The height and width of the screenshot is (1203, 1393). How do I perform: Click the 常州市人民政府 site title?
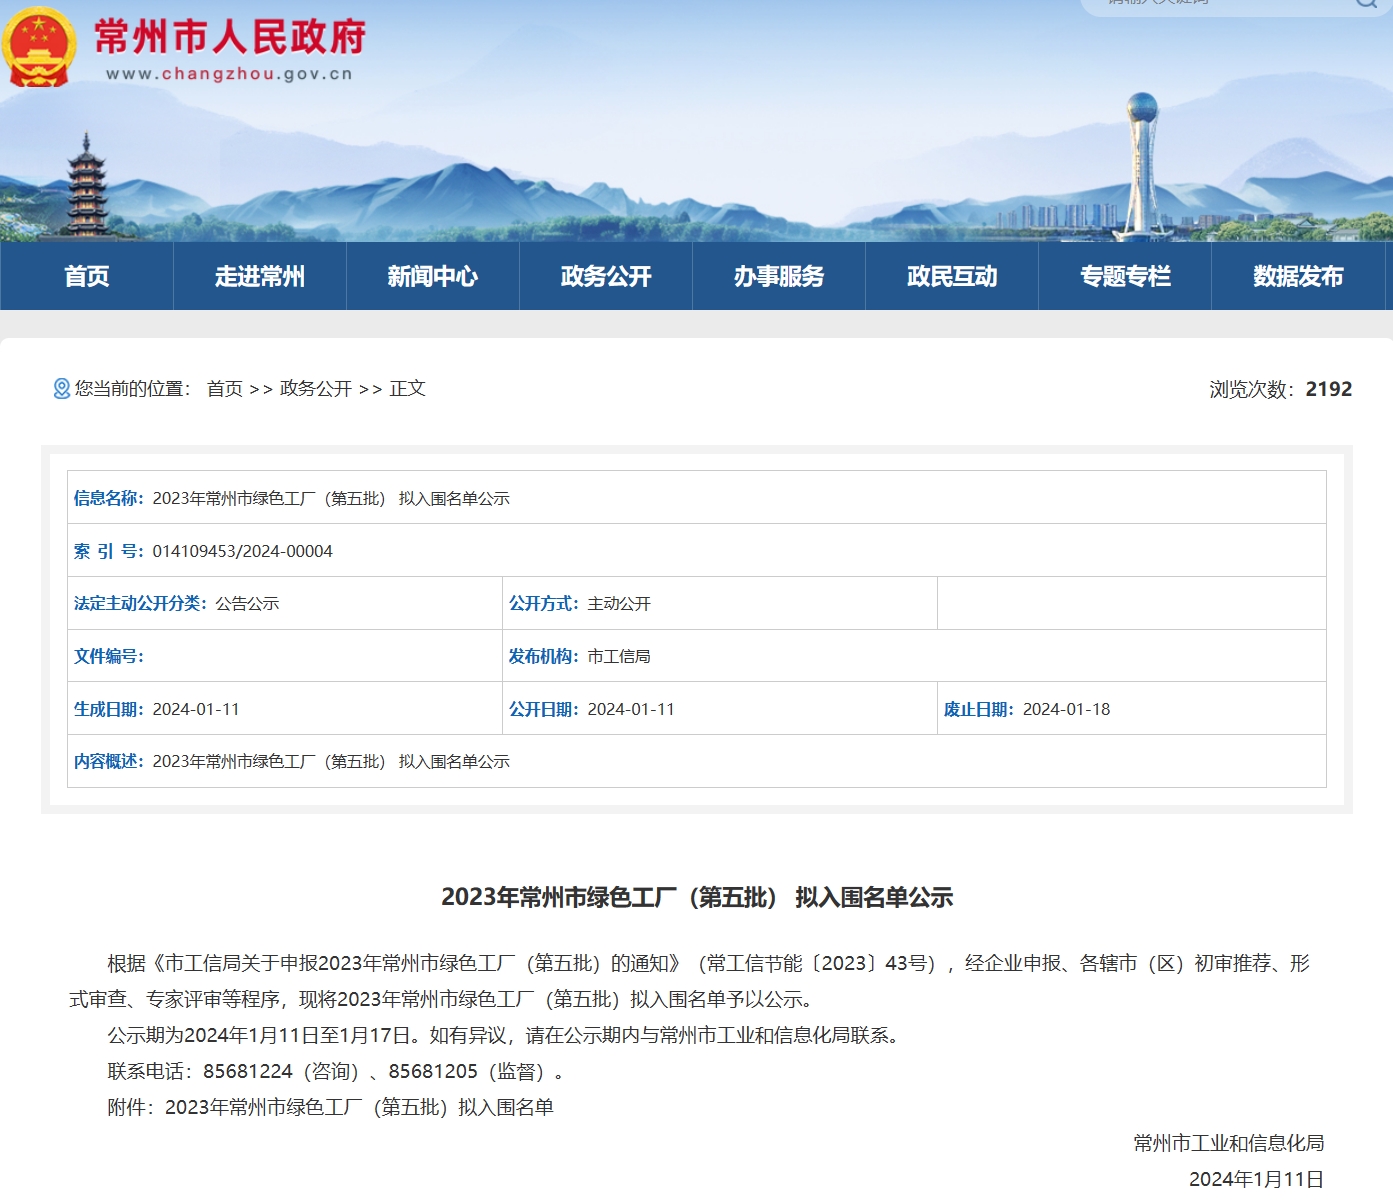click(230, 38)
